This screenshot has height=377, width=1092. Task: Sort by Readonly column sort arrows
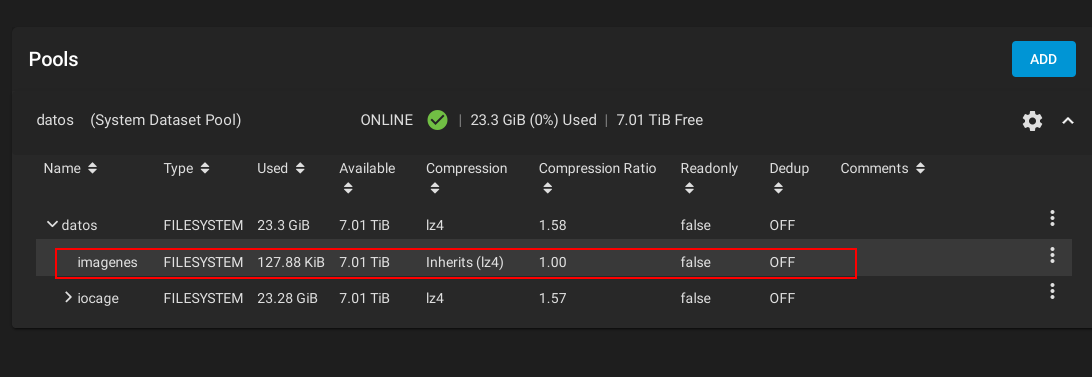coord(689,188)
